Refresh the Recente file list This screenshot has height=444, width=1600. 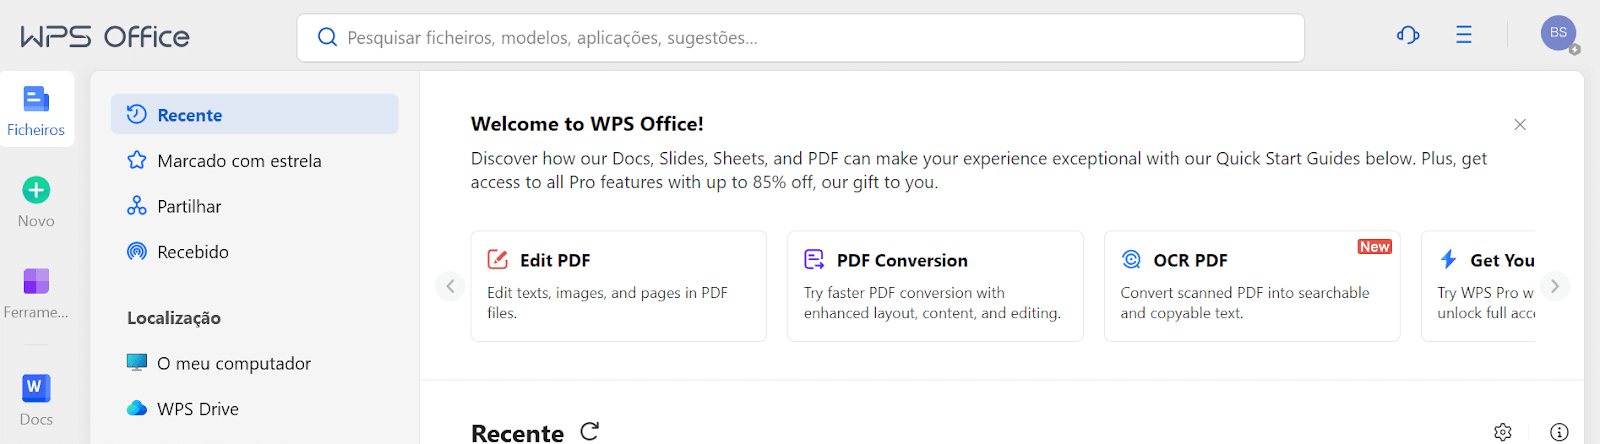(590, 431)
